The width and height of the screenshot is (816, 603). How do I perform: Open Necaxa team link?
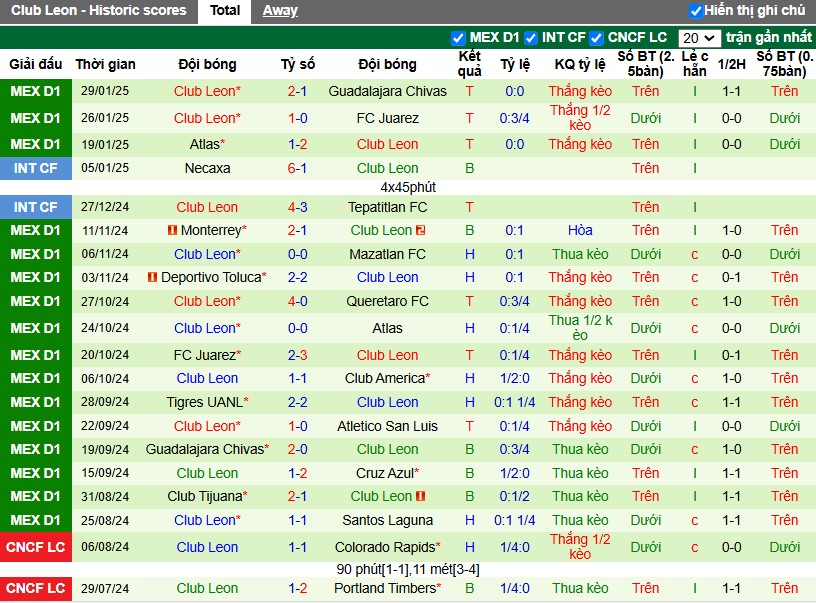tap(207, 168)
